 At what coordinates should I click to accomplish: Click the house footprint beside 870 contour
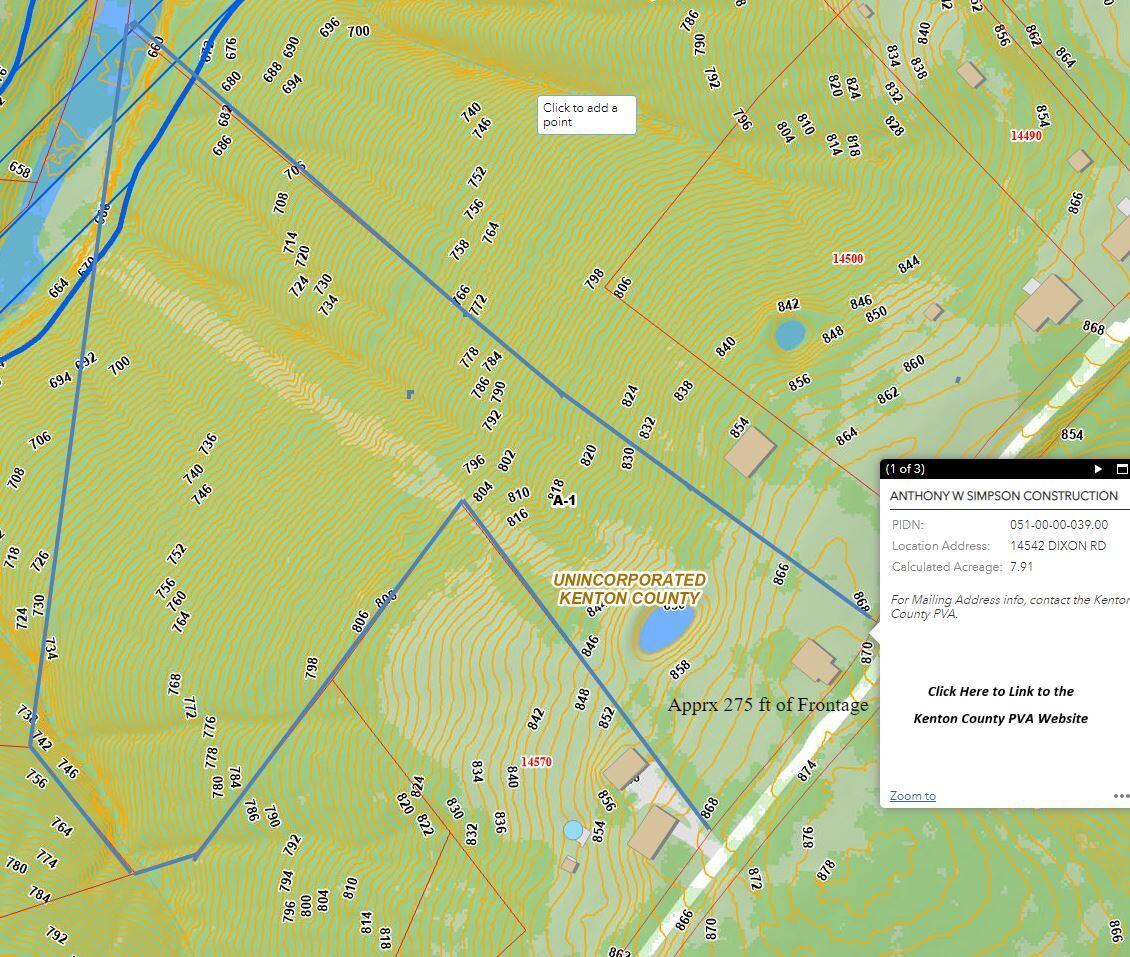(816, 662)
